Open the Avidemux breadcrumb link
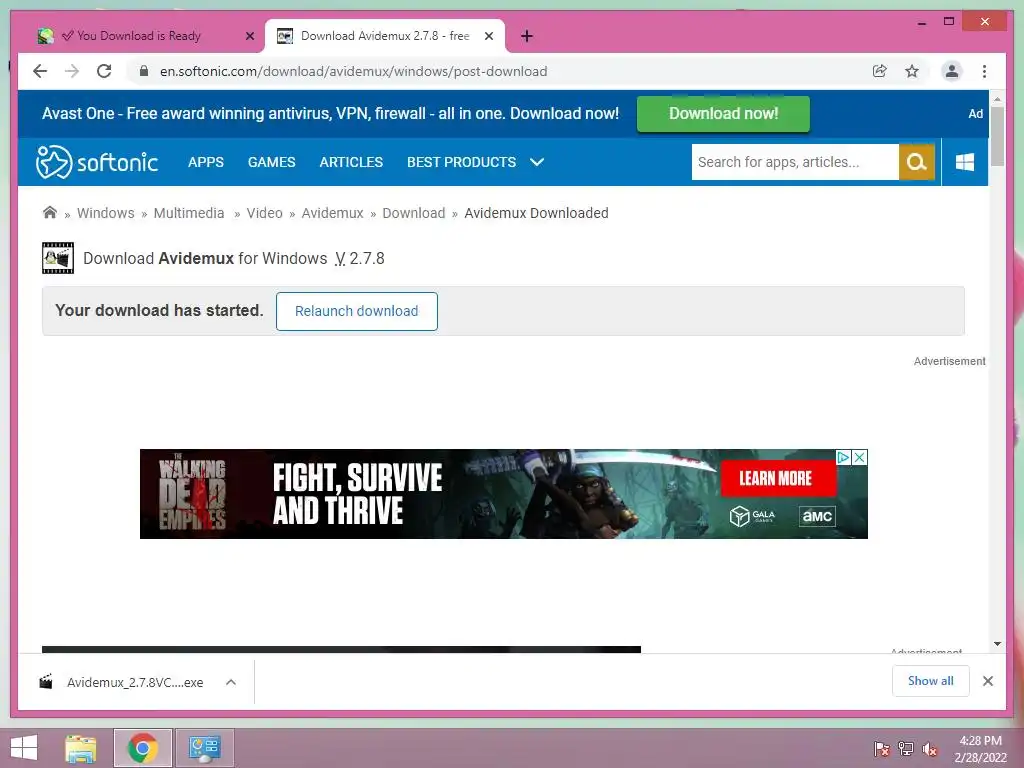The image size is (1024, 768). pyautogui.click(x=332, y=213)
